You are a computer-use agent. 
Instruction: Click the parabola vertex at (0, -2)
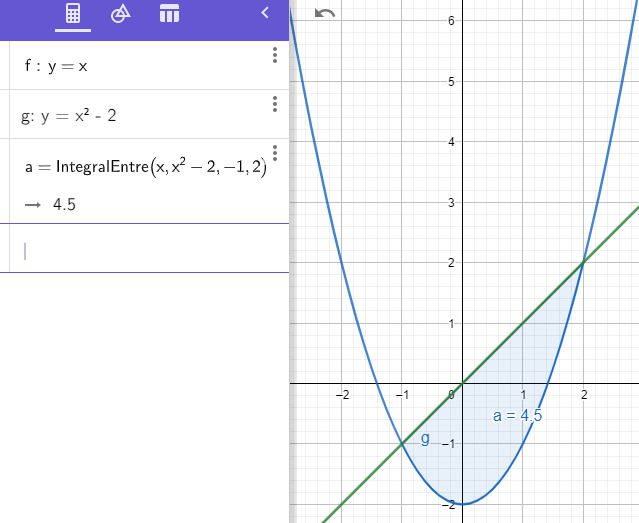[462, 504]
